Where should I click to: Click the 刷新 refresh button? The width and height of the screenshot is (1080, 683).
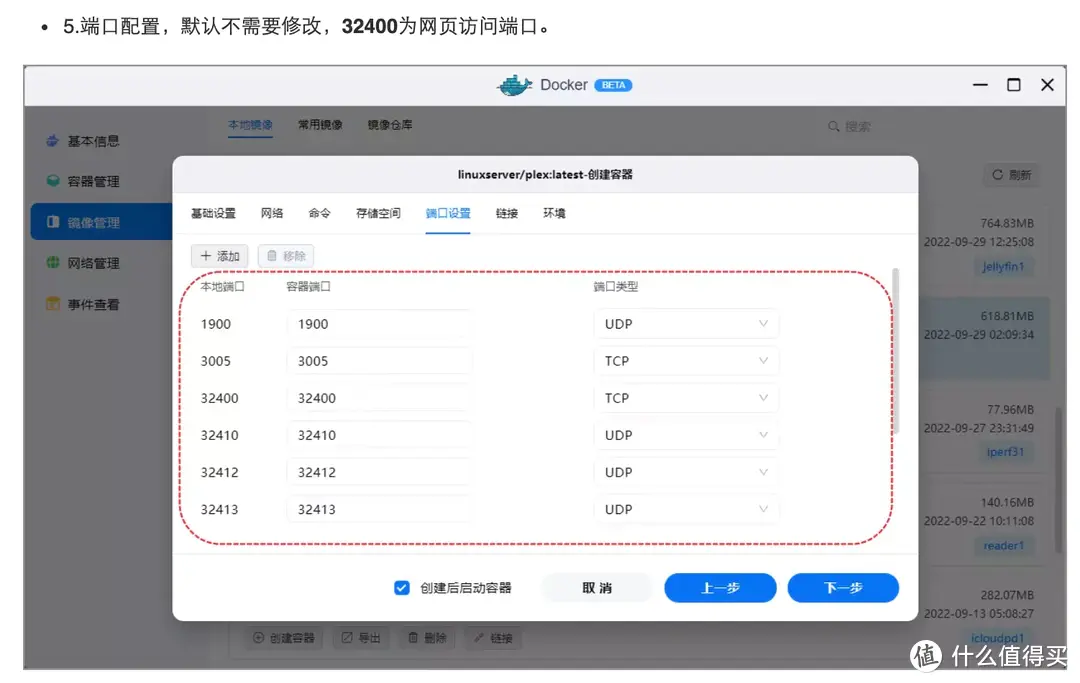[x=1012, y=175]
